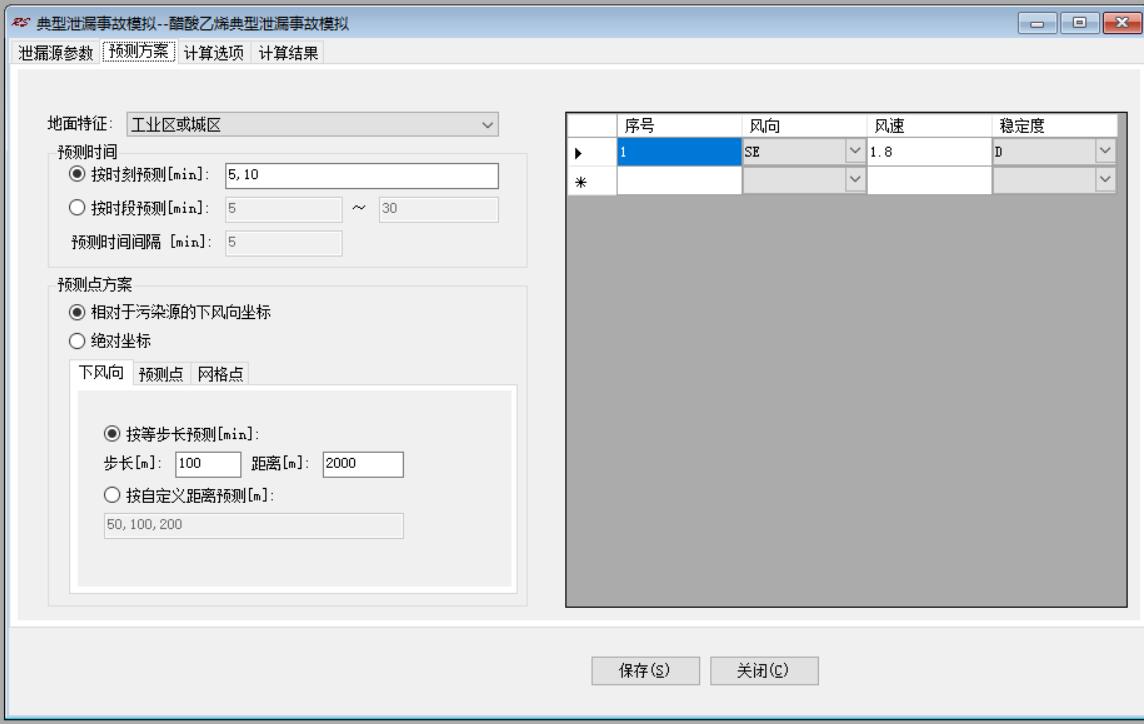Switch to the 泄漏源参数 tab
Viewport: 1144px width, 724px height.
pyautogui.click(x=55, y=53)
